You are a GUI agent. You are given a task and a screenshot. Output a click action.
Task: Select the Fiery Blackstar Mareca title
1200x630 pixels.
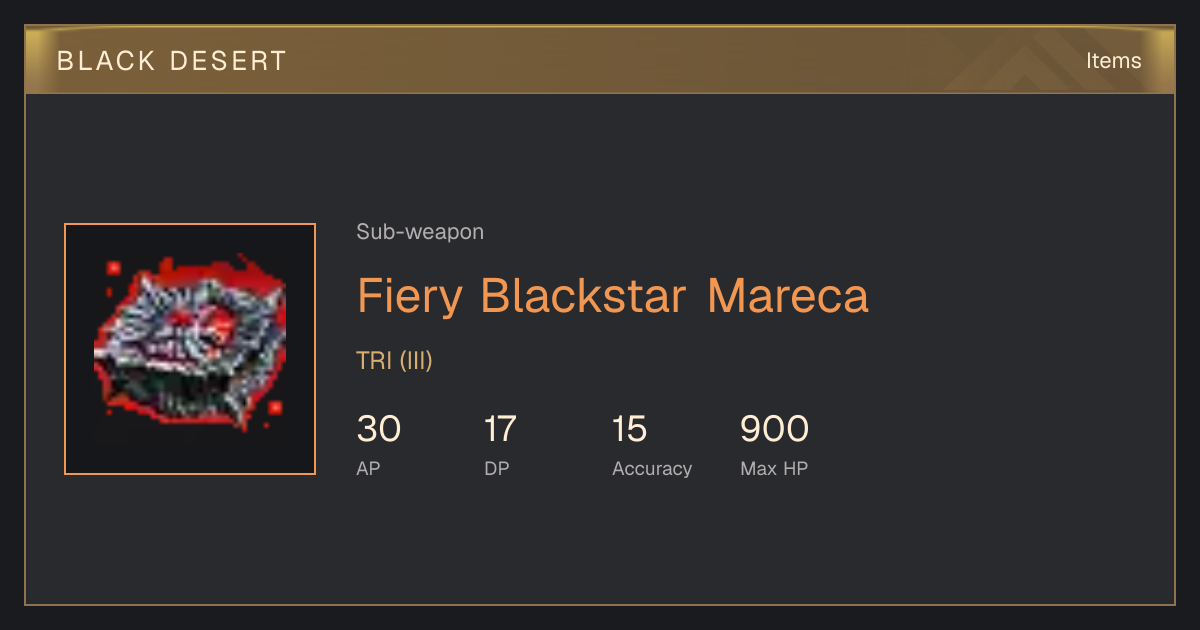click(x=612, y=296)
